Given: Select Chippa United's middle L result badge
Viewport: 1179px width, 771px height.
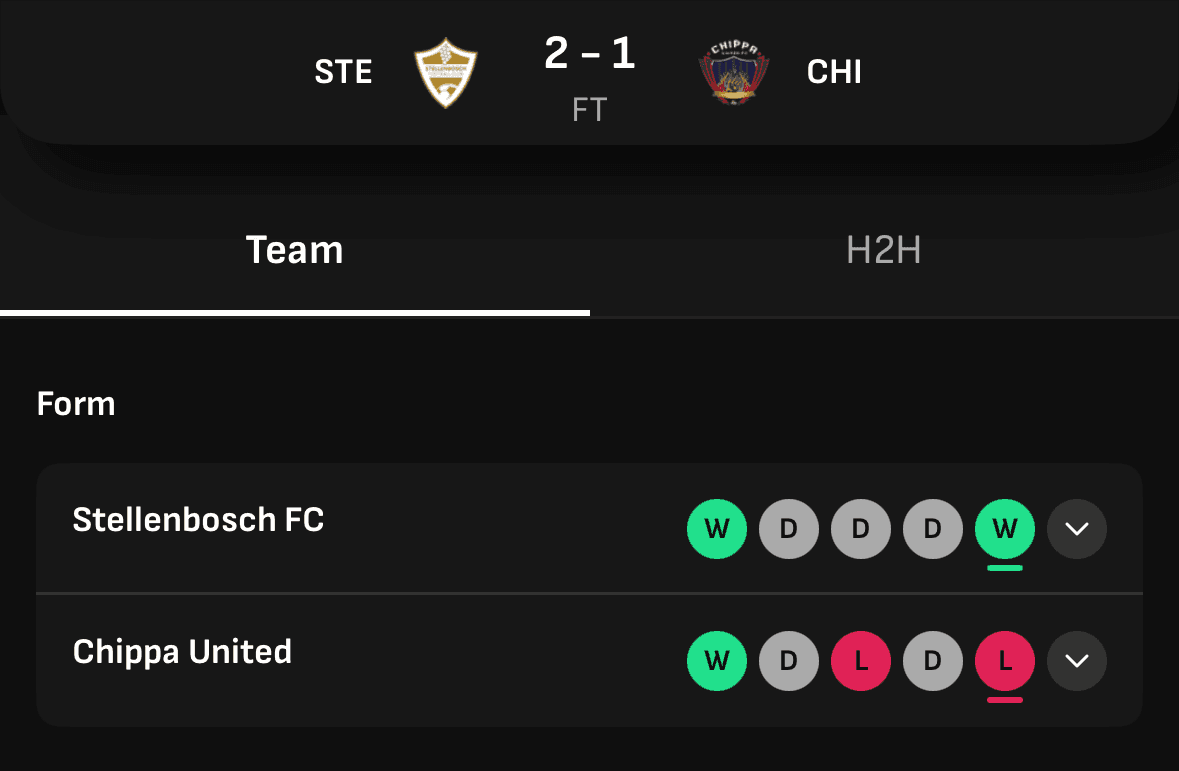Looking at the screenshot, I should (x=861, y=661).
